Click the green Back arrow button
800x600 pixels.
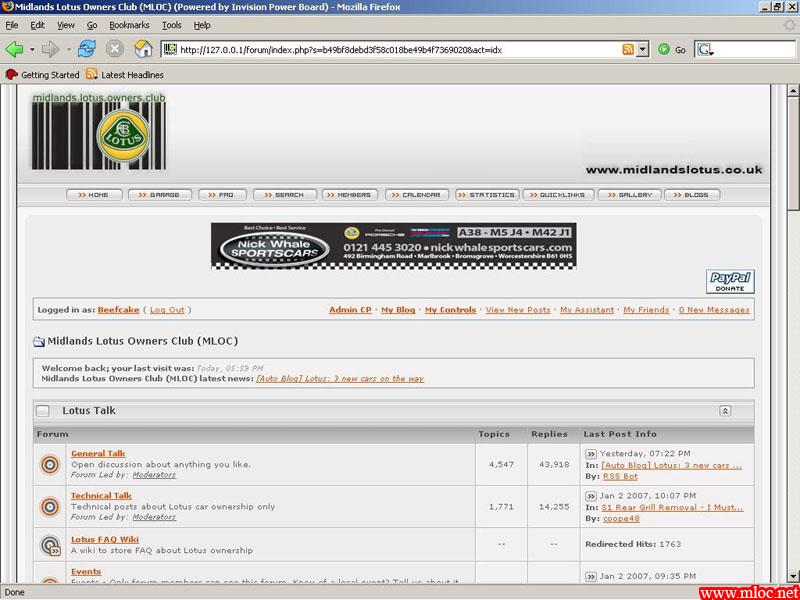pyautogui.click(x=14, y=49)
